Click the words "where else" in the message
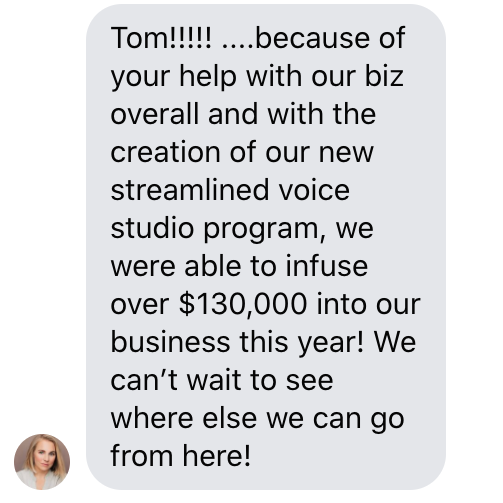This screenshot has width=503, height=503. (x=184, y=418)
